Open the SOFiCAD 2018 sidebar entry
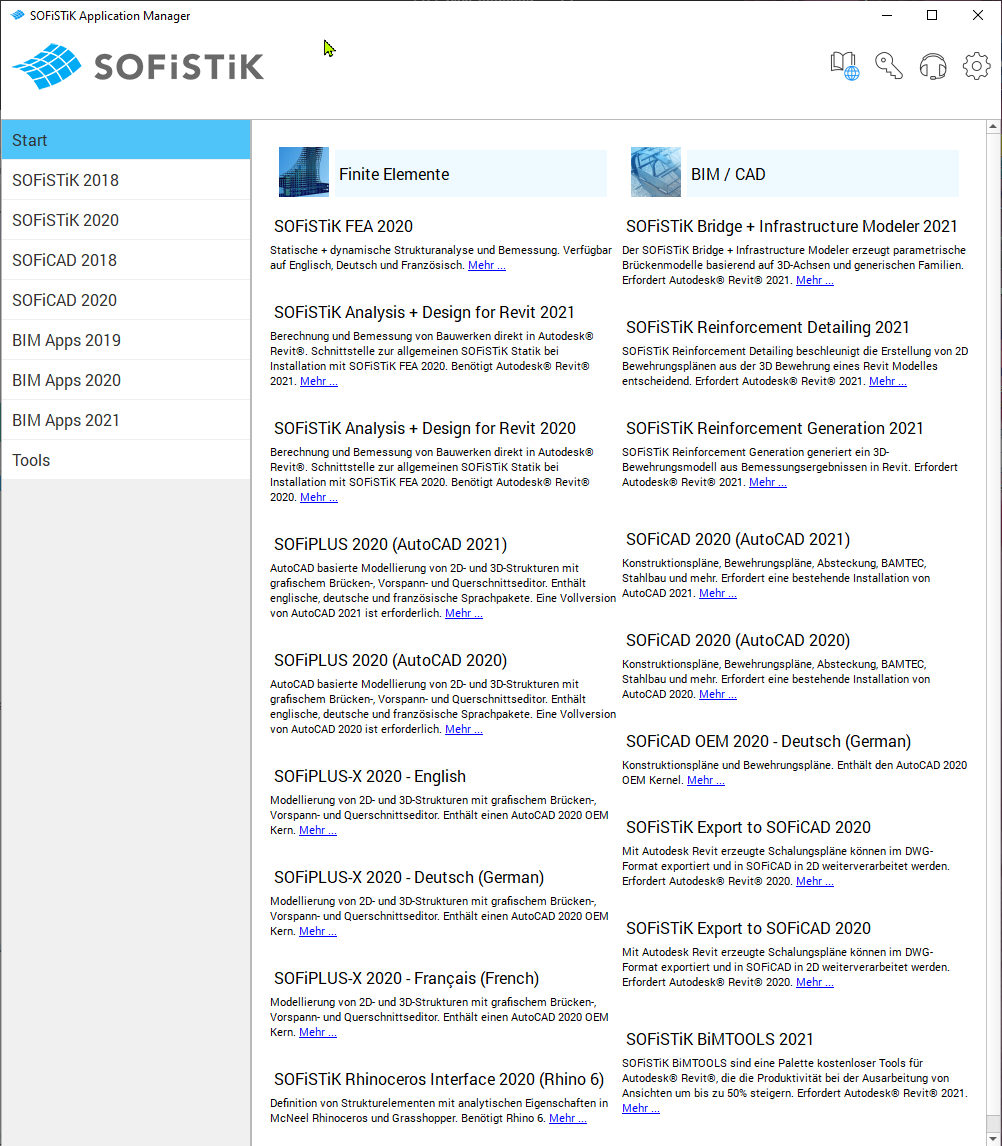The width and height of the screenshot is (1002, 1146). tap(125, 260)
